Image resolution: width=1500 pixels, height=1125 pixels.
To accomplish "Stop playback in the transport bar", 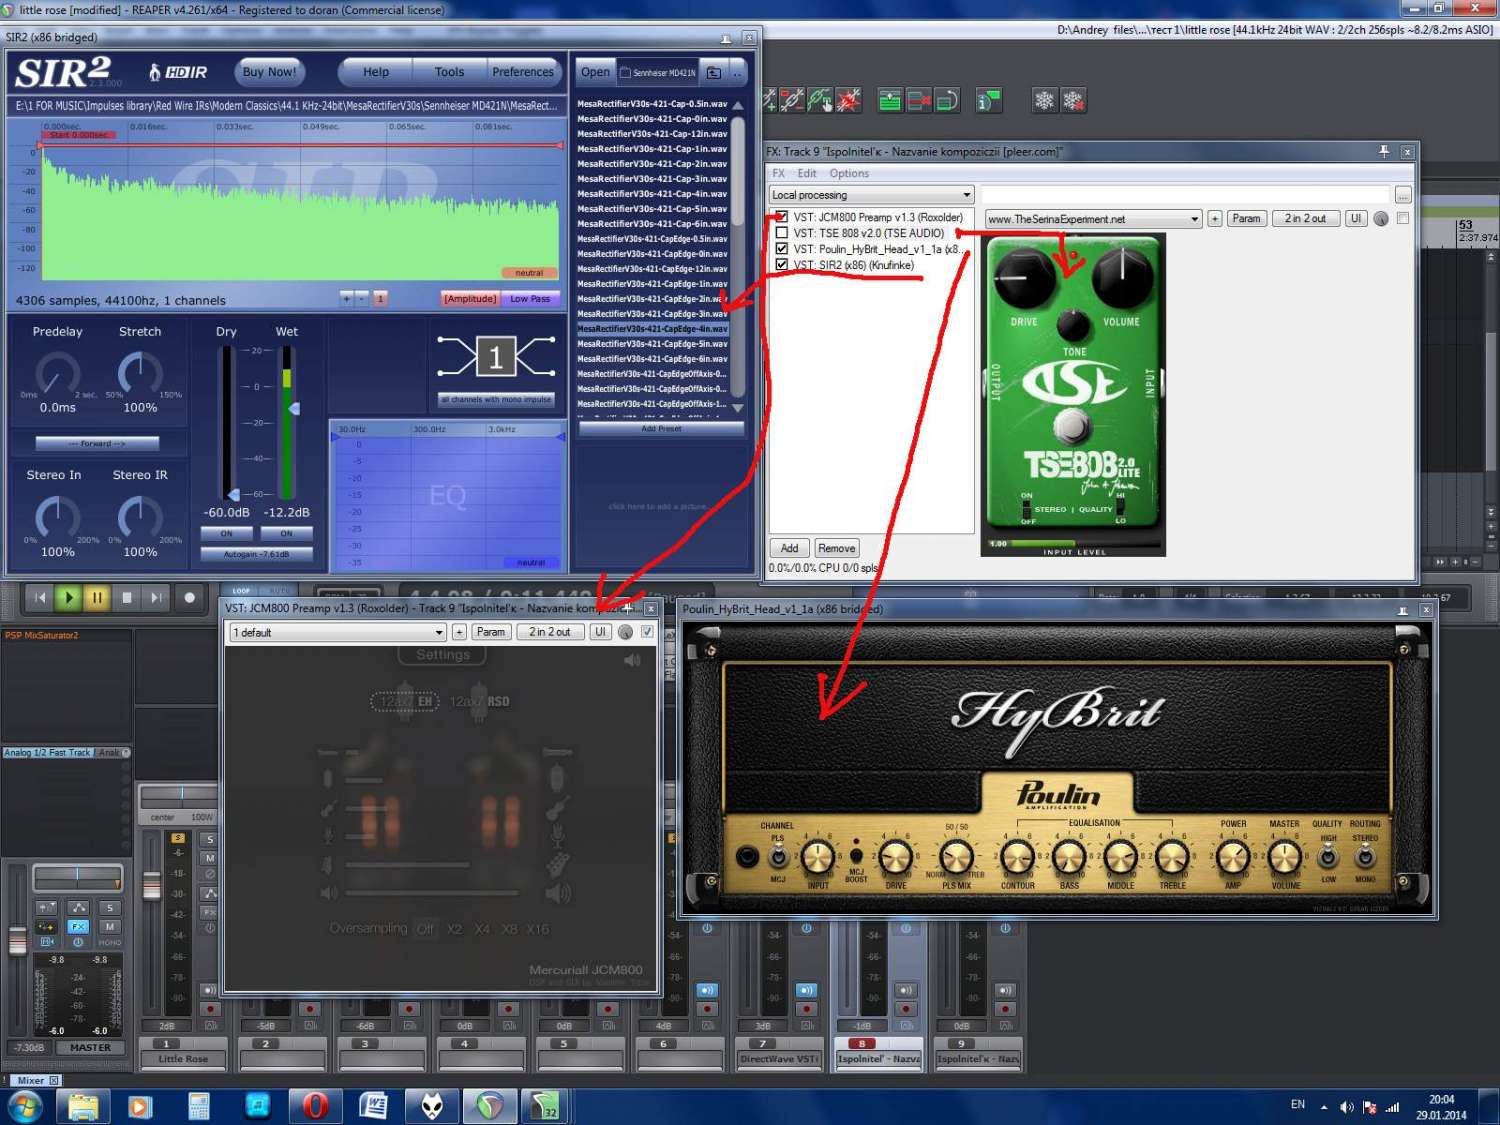I will click(126, 598).
